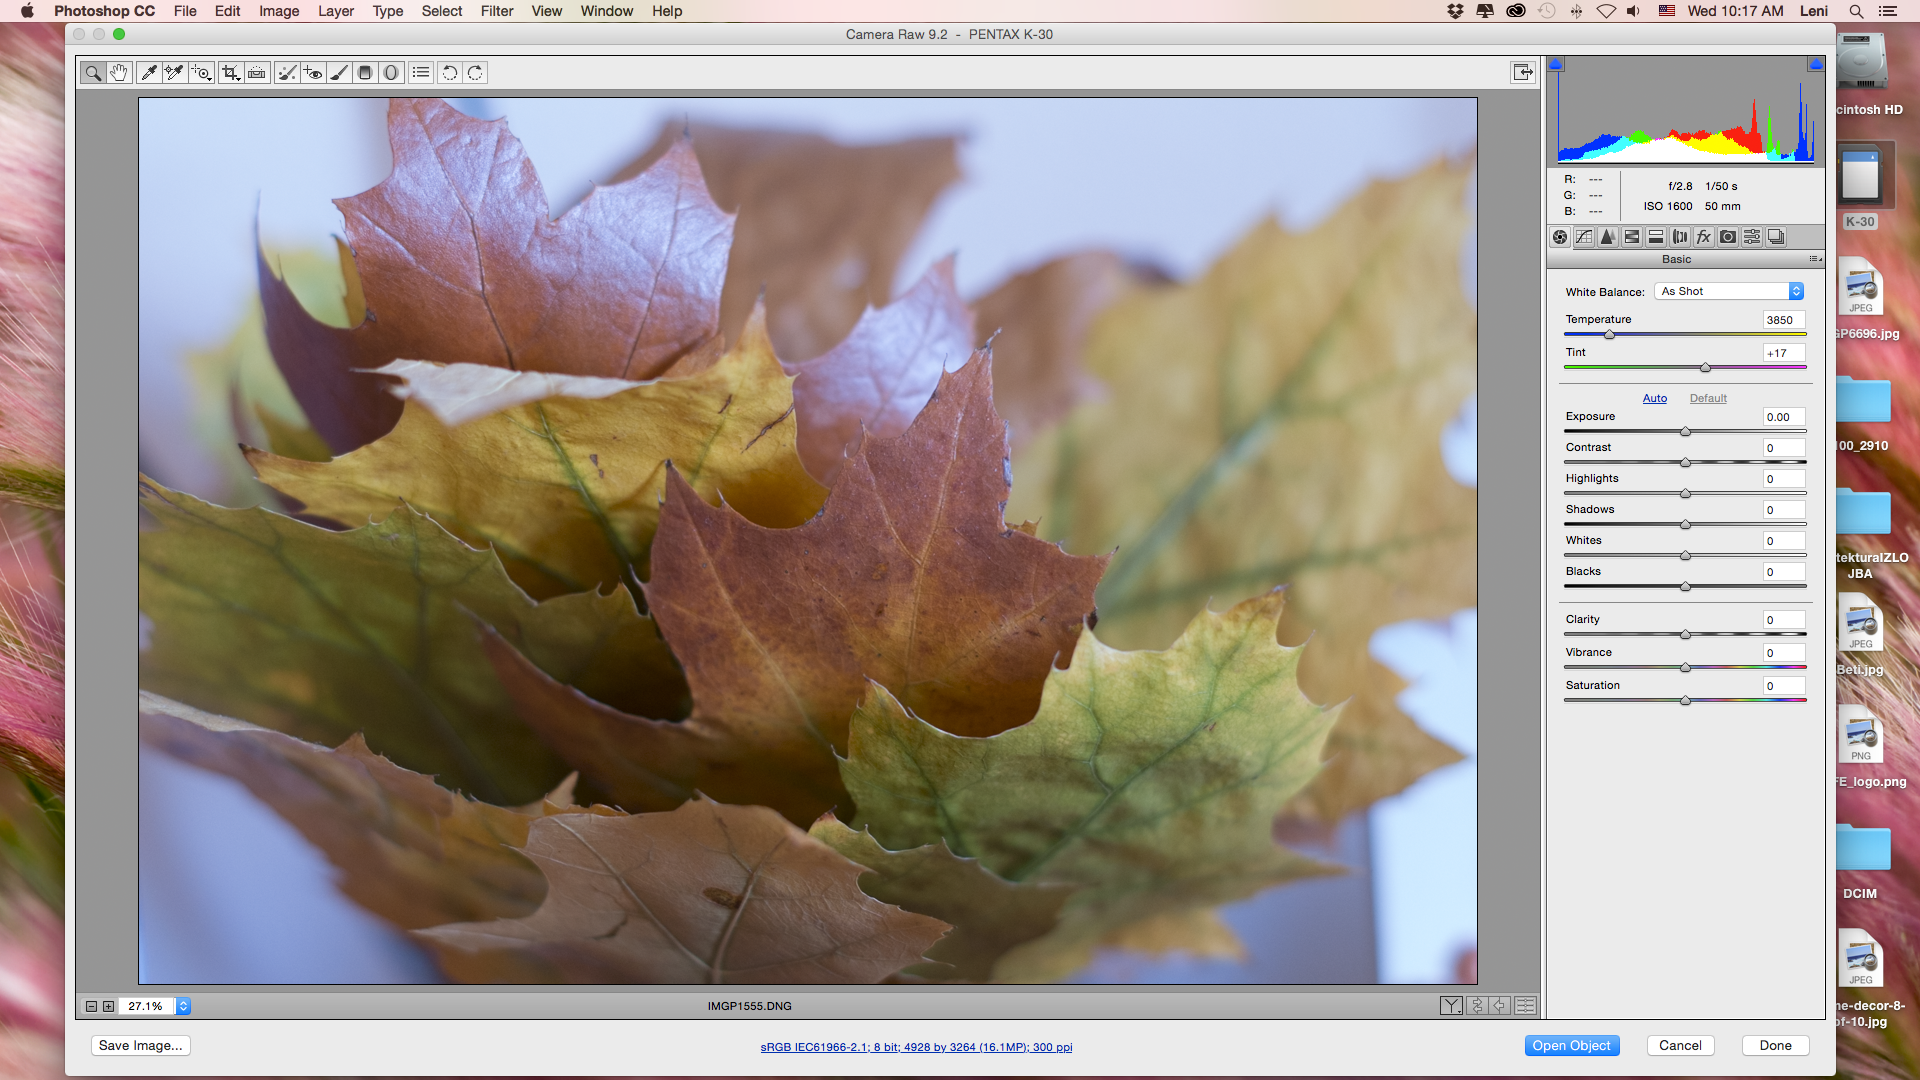Screen dimensions: 1920x1080
Task: Toggle full screen mode button
Action: [1522, 72]
